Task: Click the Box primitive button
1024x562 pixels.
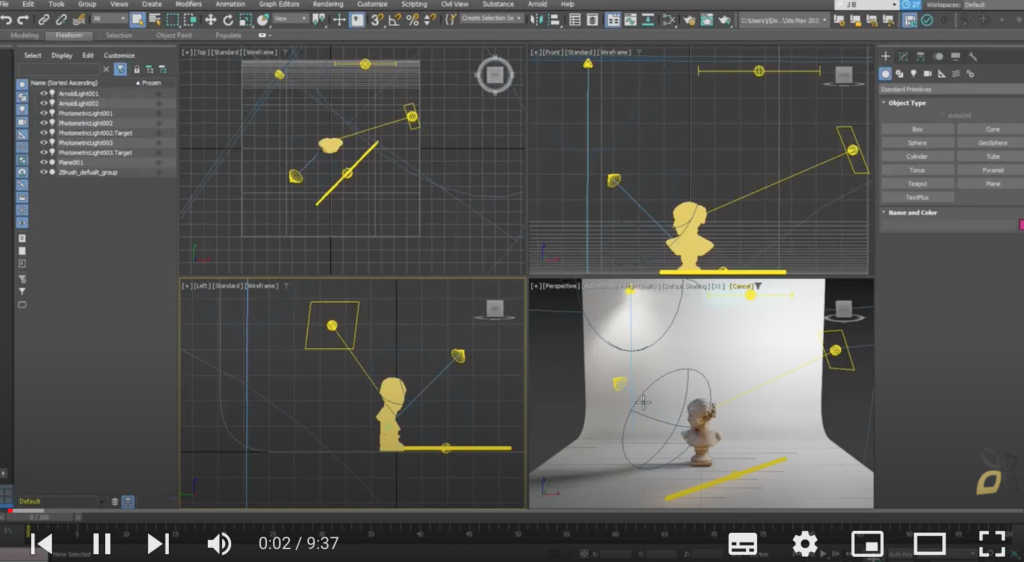Action: pyautogui.click(x=918, y=129)
